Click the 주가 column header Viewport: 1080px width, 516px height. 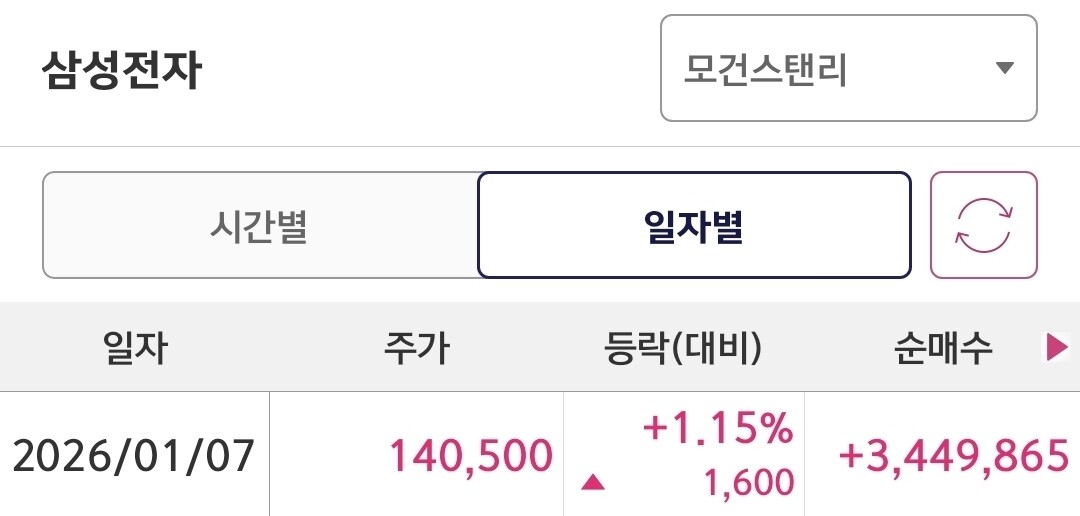[x=416, y=348]
